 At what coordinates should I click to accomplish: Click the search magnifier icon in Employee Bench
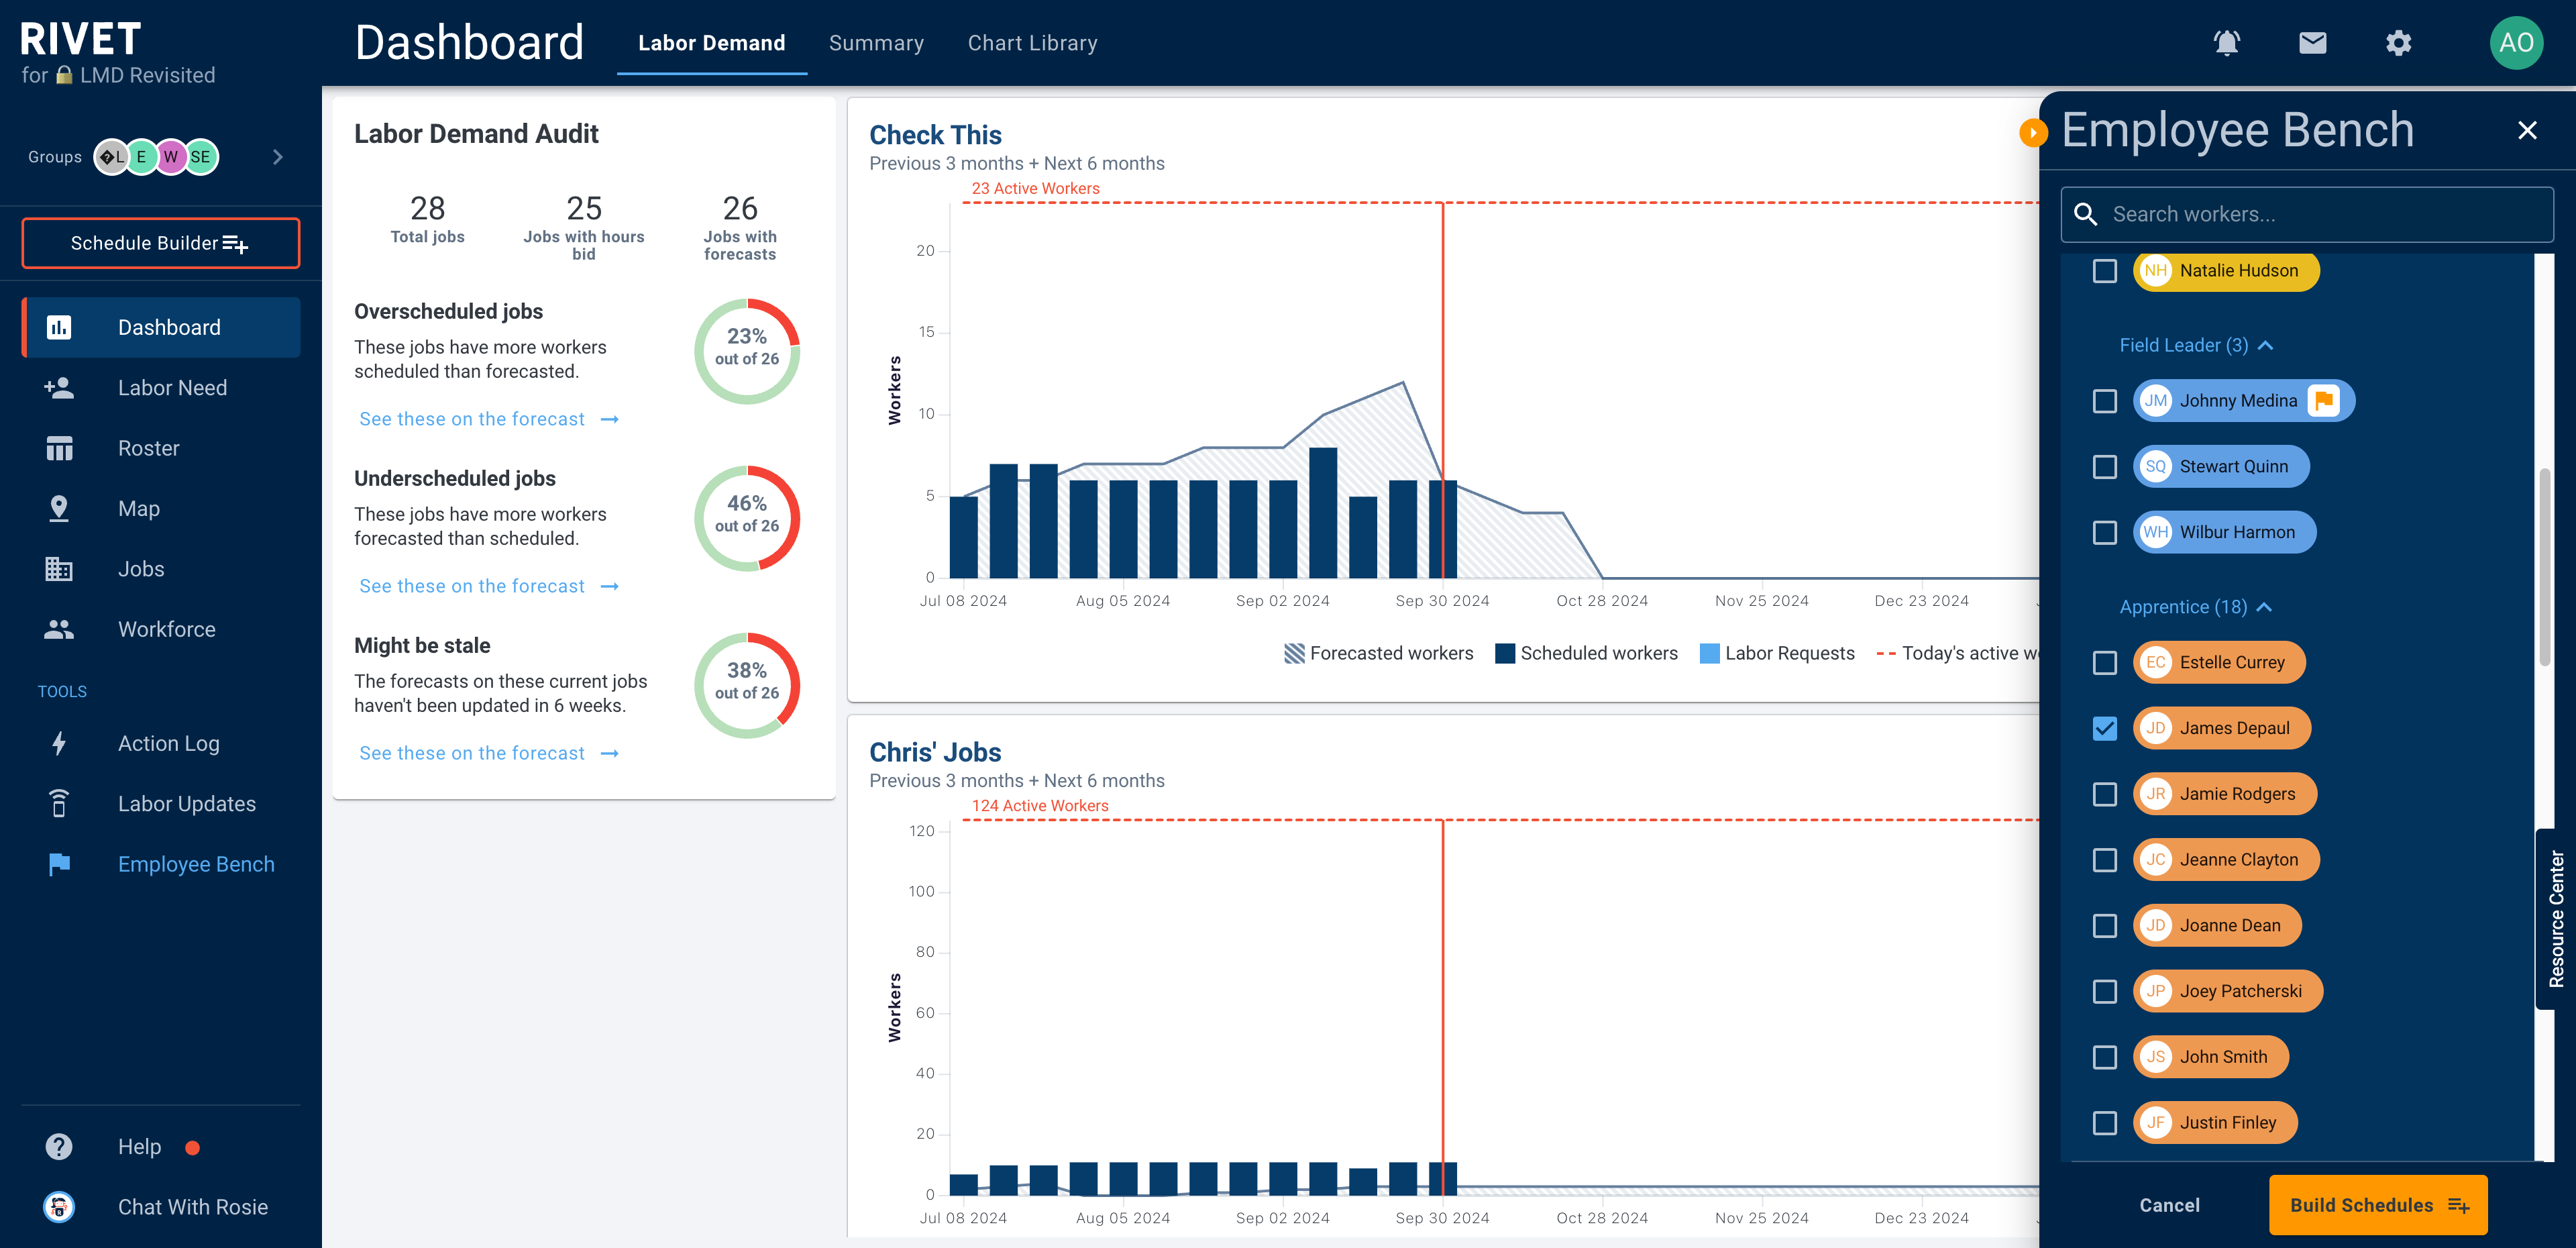[2086, 214]
